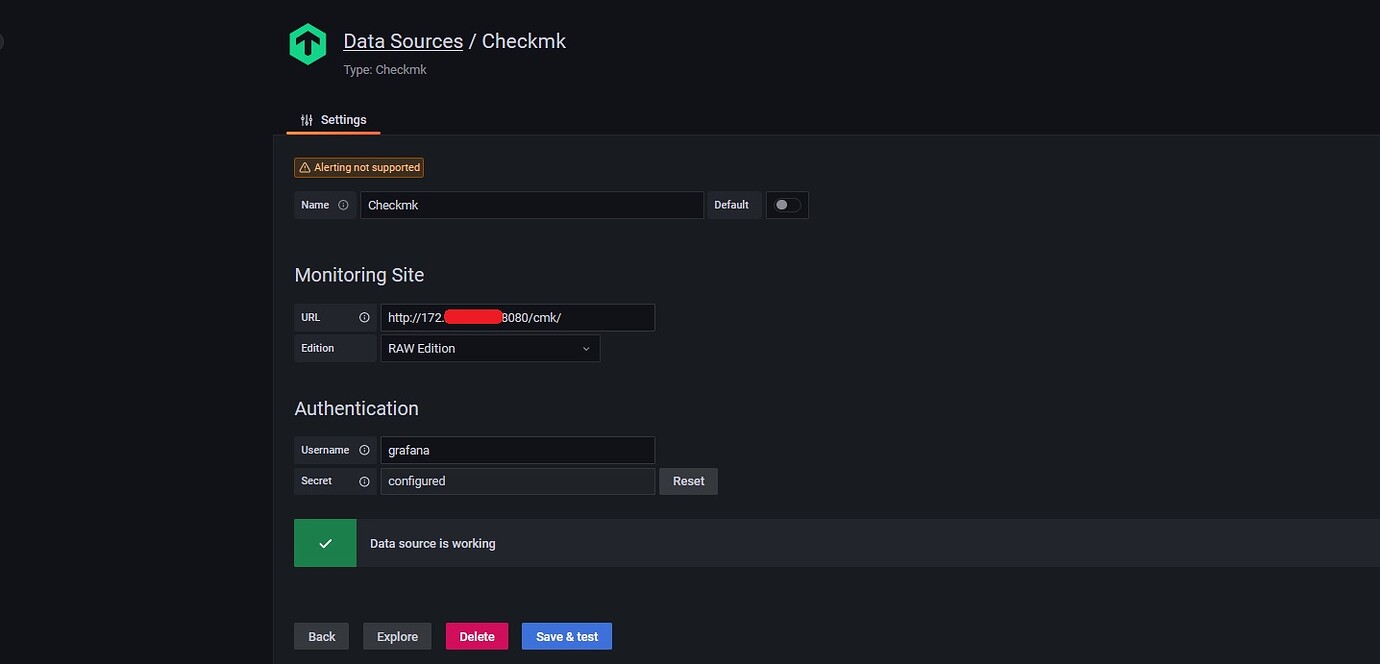
Task: Click the info icon next to URL
Action: click(364, 317)
